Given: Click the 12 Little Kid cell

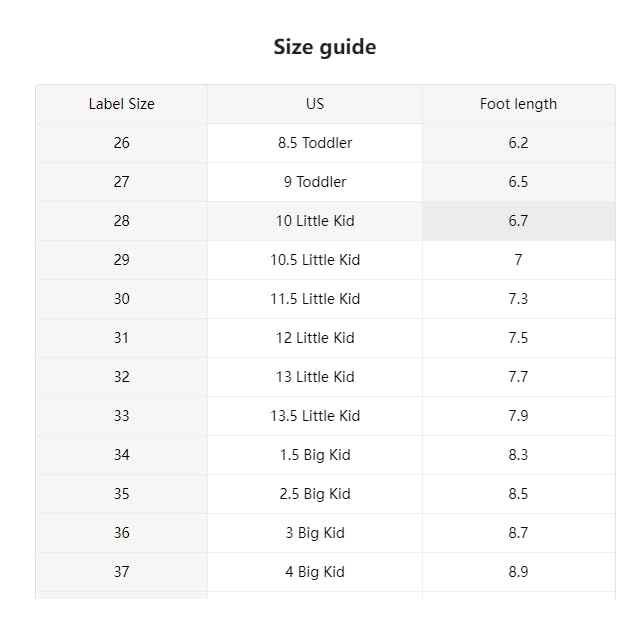Looking at the screenshot, I should pyautogui.click(x=315, y=338).
